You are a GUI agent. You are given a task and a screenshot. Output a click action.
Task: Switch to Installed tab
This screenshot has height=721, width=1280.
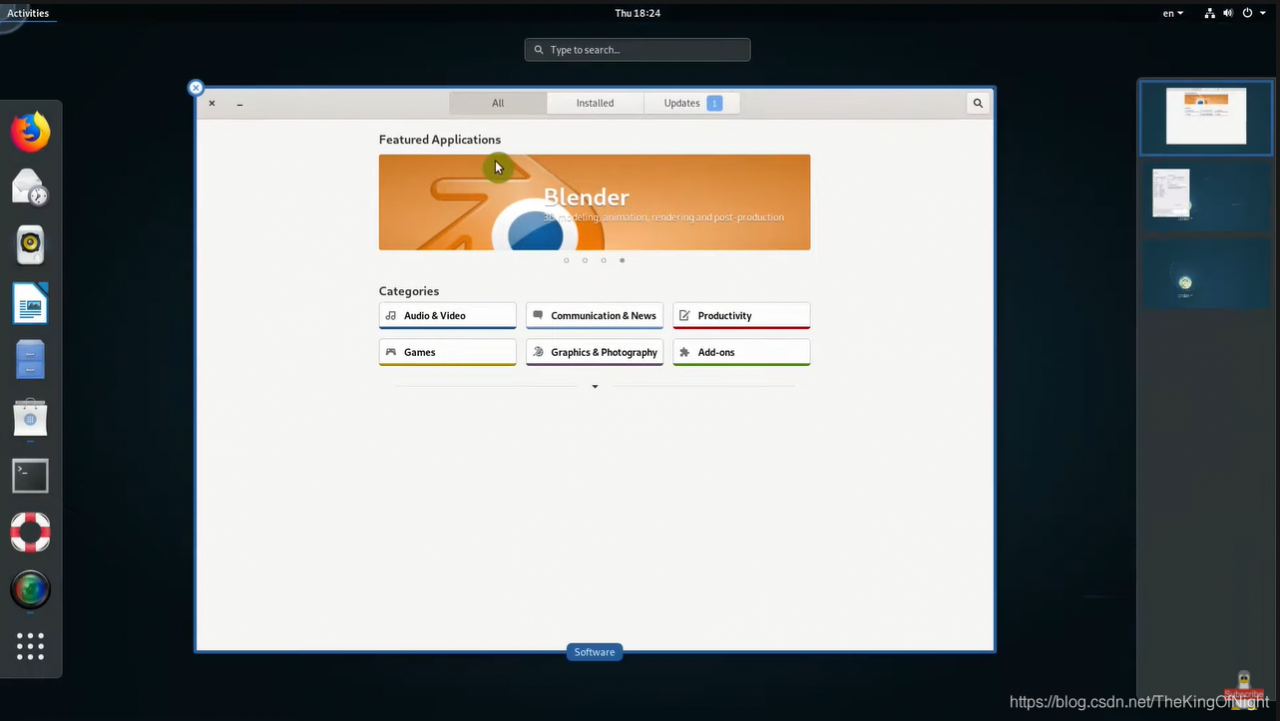(x=595, y=103)
